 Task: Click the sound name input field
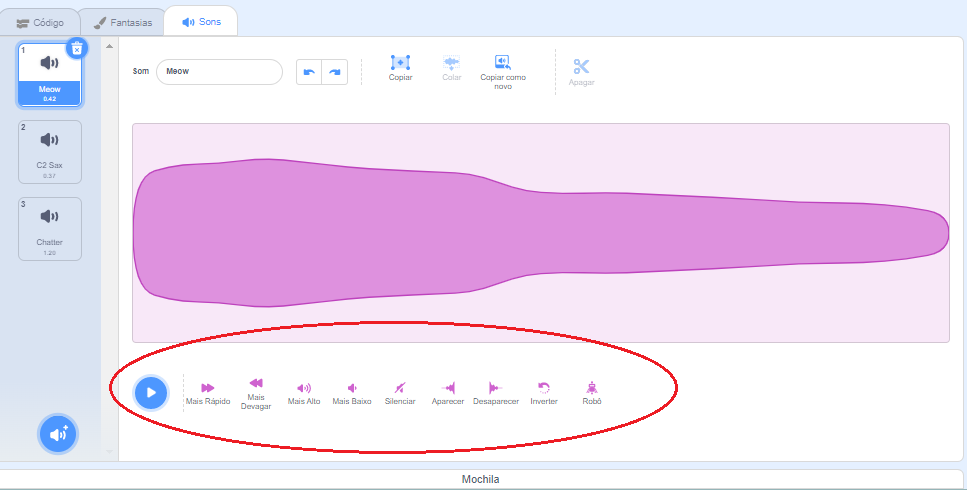pyautogui.click(x=219, y=72)
